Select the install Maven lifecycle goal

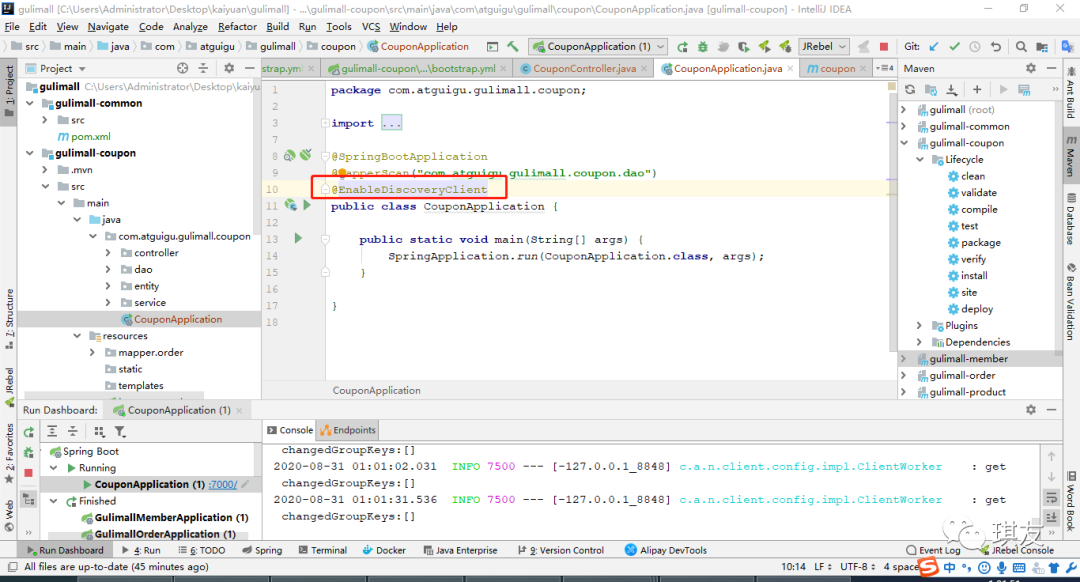tap(973, 276)
